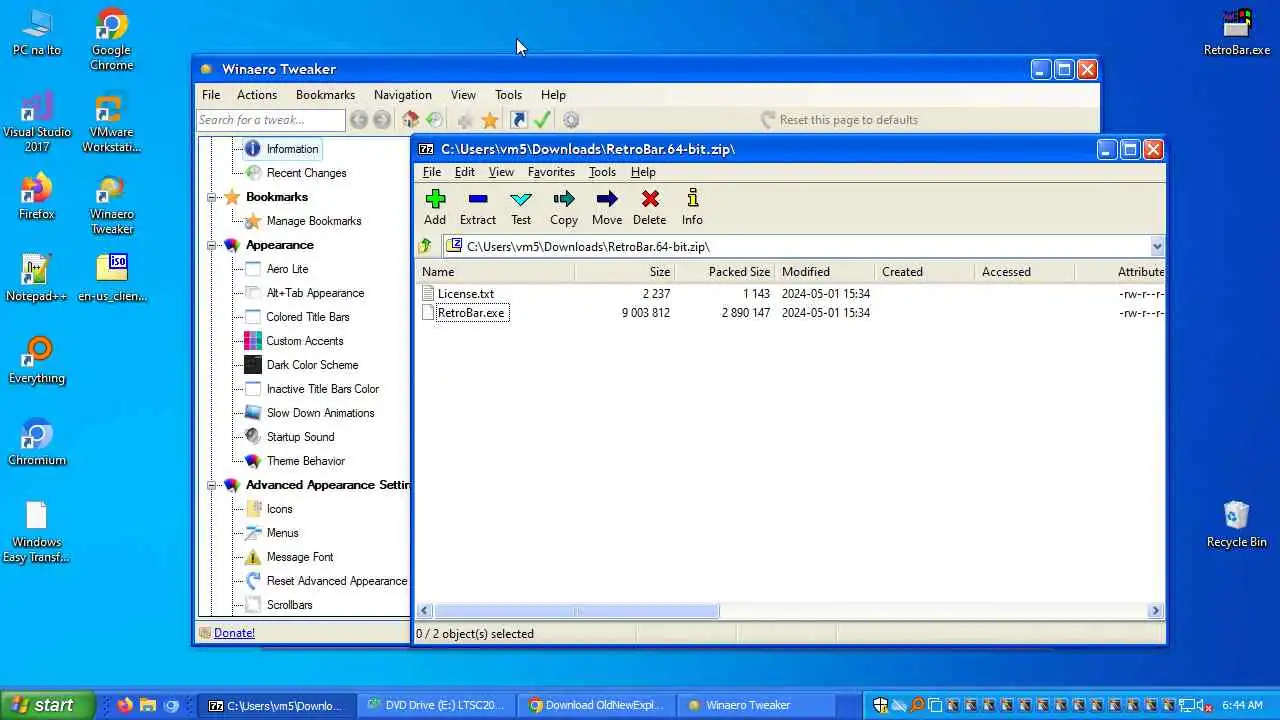Select Dark Color Scheme in the tree

[x=312, y=365]
